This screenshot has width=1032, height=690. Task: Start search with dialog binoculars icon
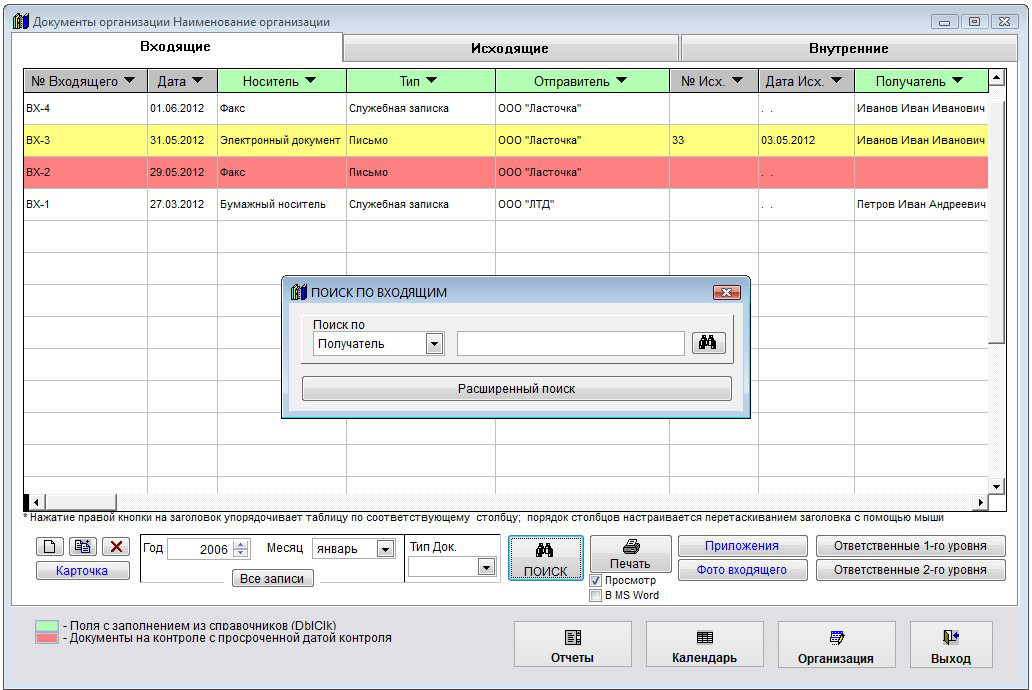click(708, 343)
